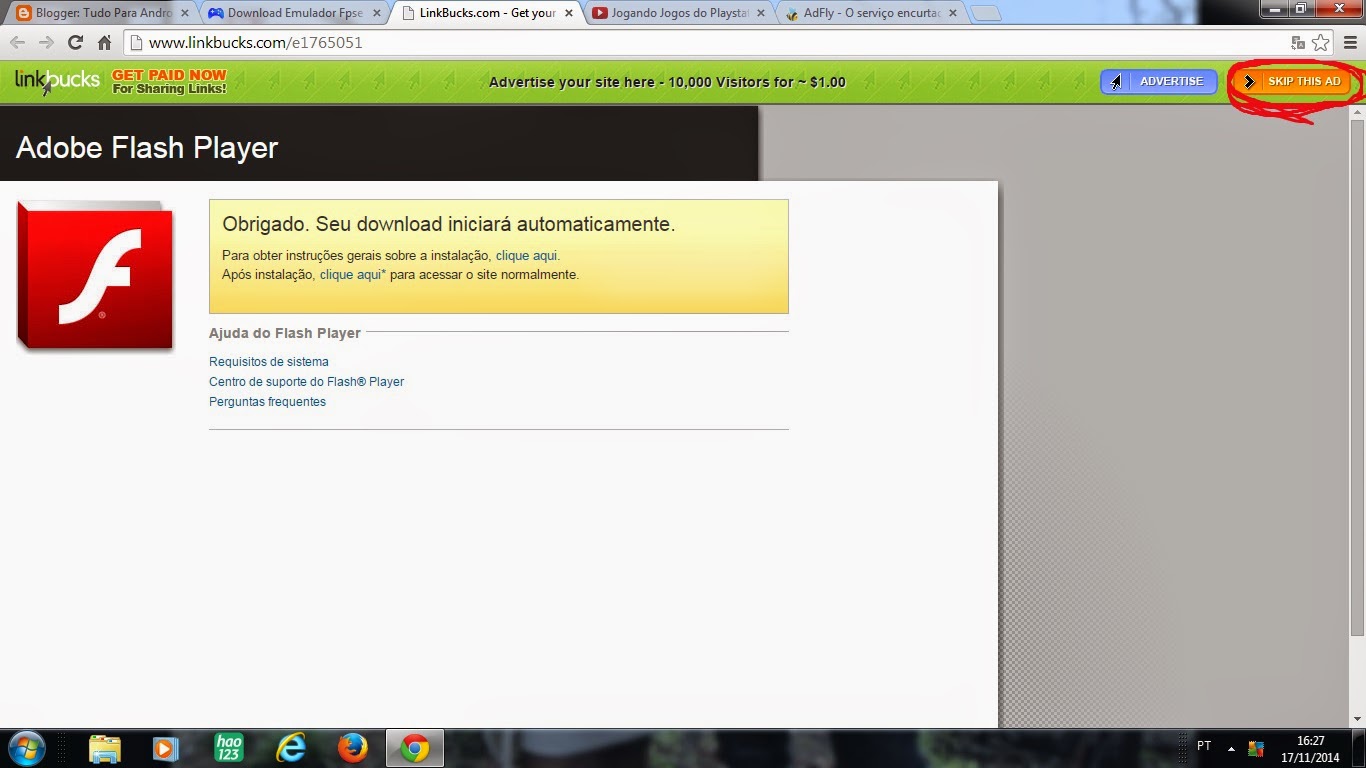Viewport: 1366px width, 768px height.
Task: Open the Chrome hamburger menu
Action: click(x=1350, y=43)
